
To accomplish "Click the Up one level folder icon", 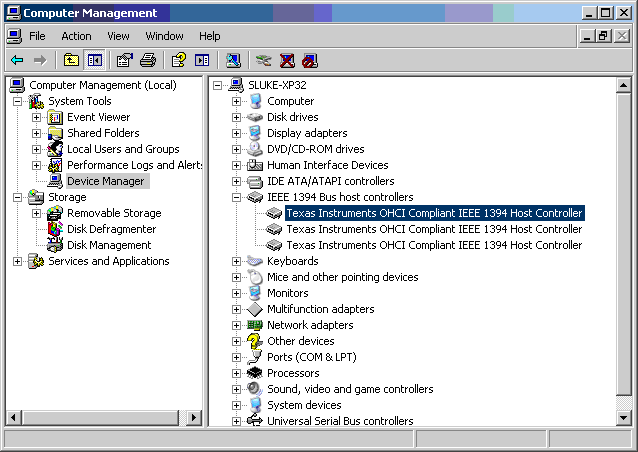I will pyautogui.click(x=72, y=60).
